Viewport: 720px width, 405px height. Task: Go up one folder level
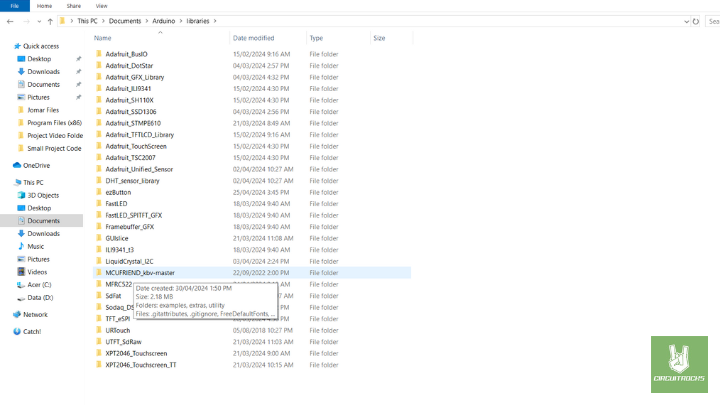tap(50, 21)
